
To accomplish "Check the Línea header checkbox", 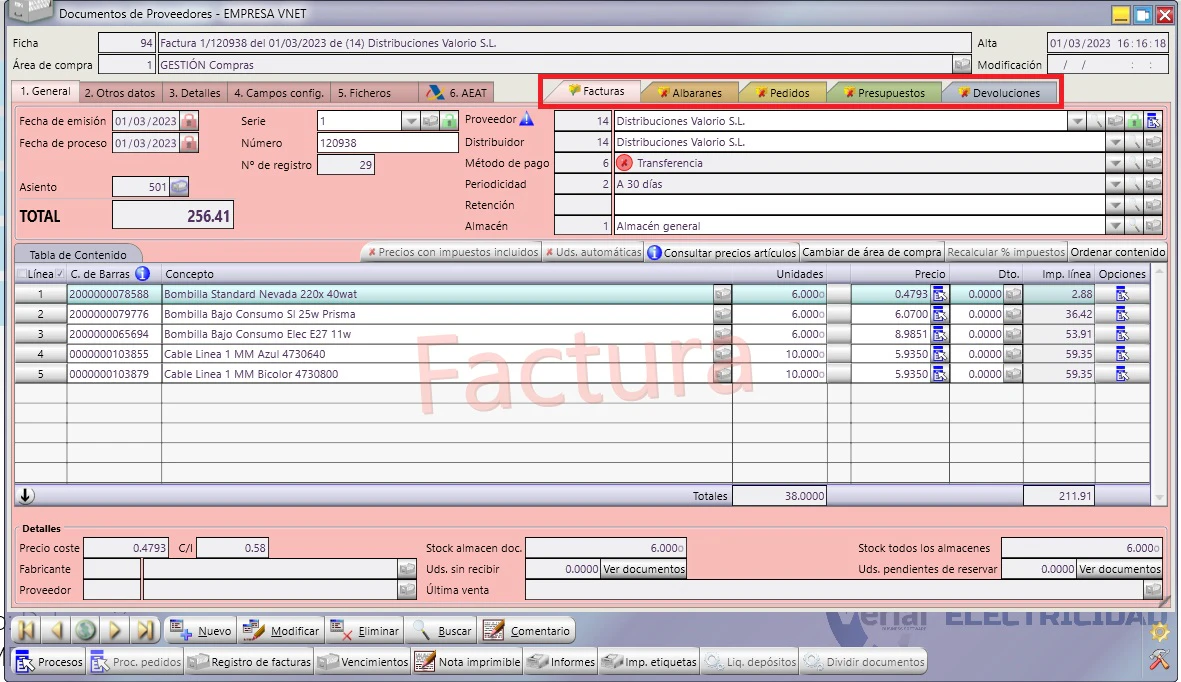I will click(22, 274).
